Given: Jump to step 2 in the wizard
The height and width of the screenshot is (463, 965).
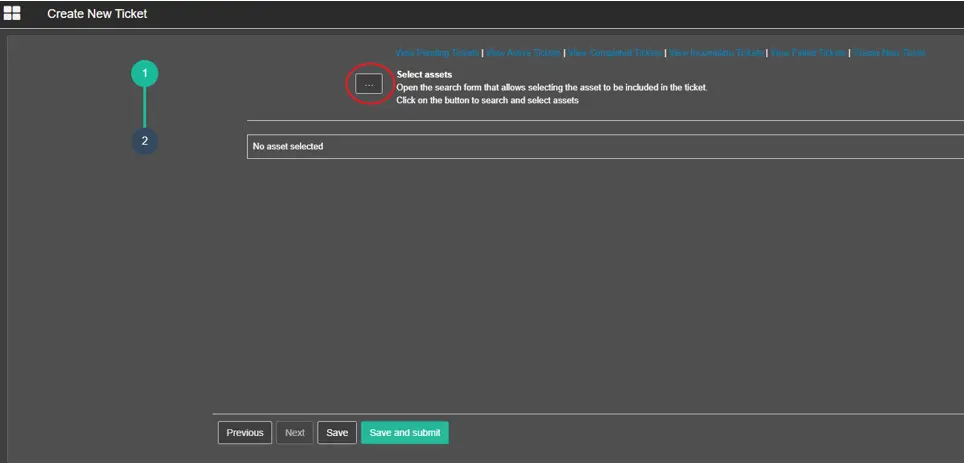Looking at the screenshot, I should click(x=144, y=141).
